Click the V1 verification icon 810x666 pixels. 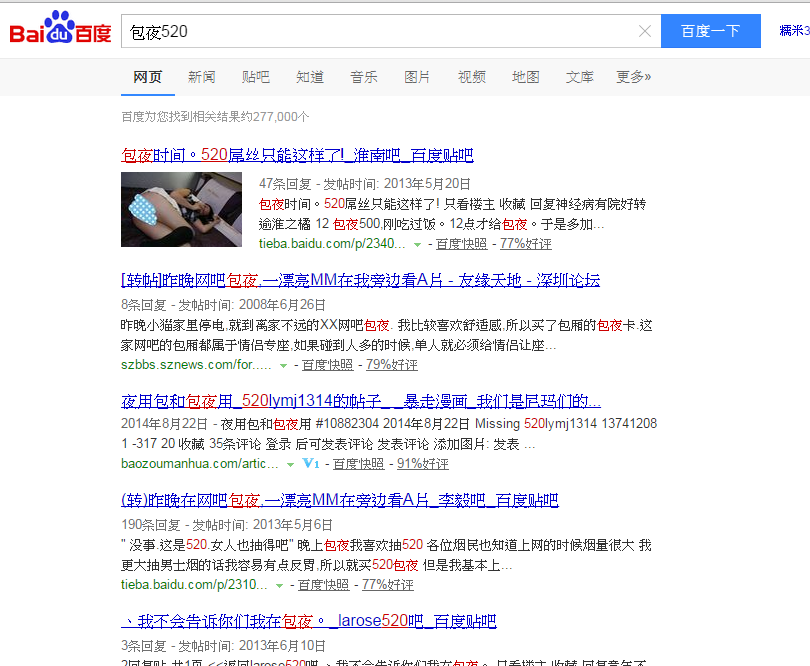pyautogui.click(x=310, y=463)
